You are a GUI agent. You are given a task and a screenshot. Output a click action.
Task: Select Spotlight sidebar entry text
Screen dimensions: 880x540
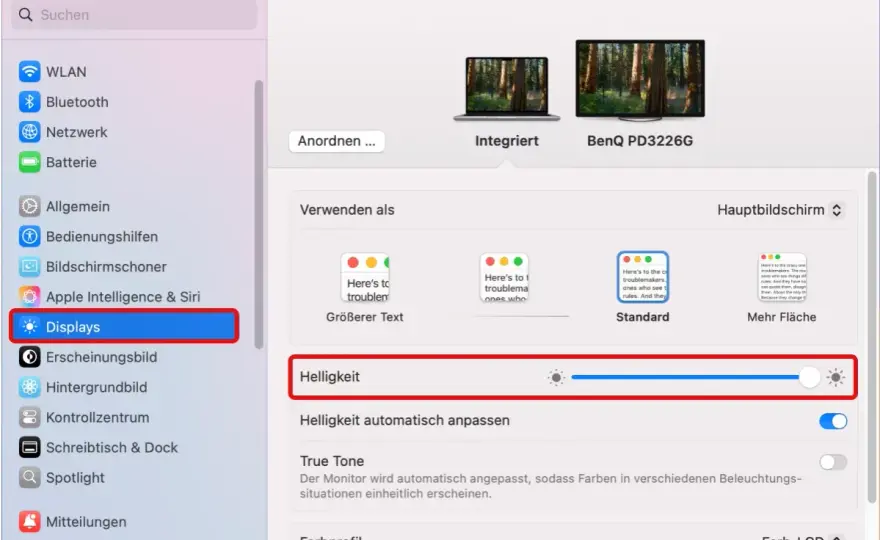point(75,478)
